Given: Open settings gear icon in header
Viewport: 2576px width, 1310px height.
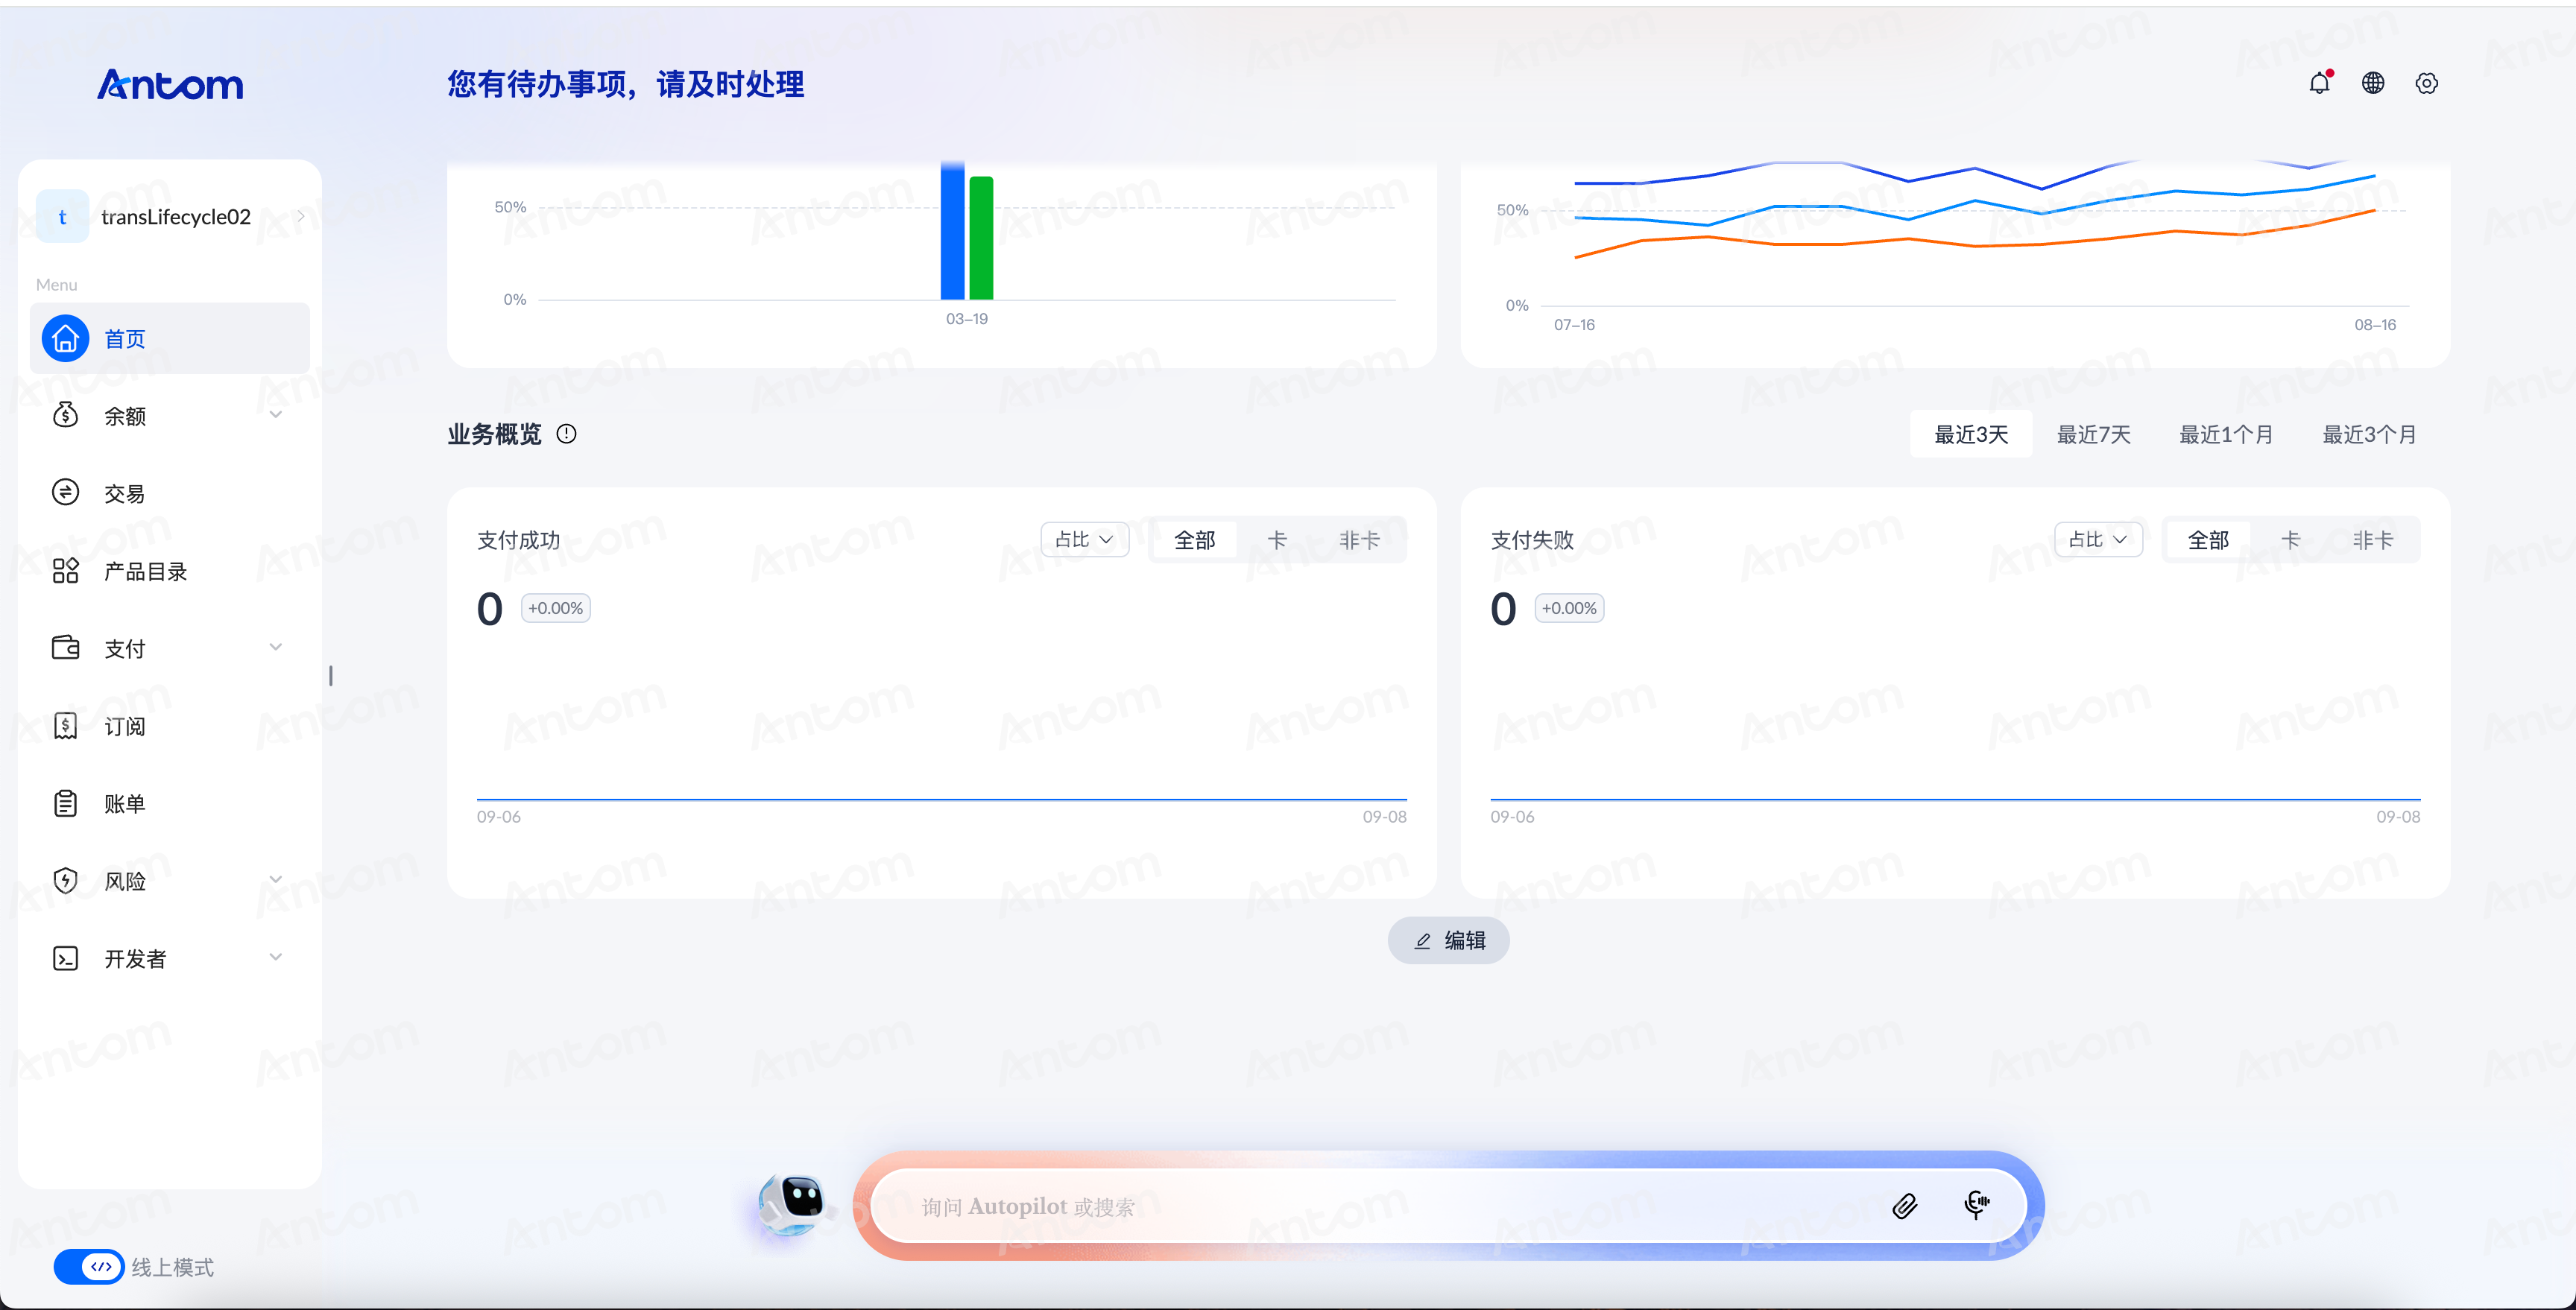Looking at the screenshot, I should point(2427,83).
